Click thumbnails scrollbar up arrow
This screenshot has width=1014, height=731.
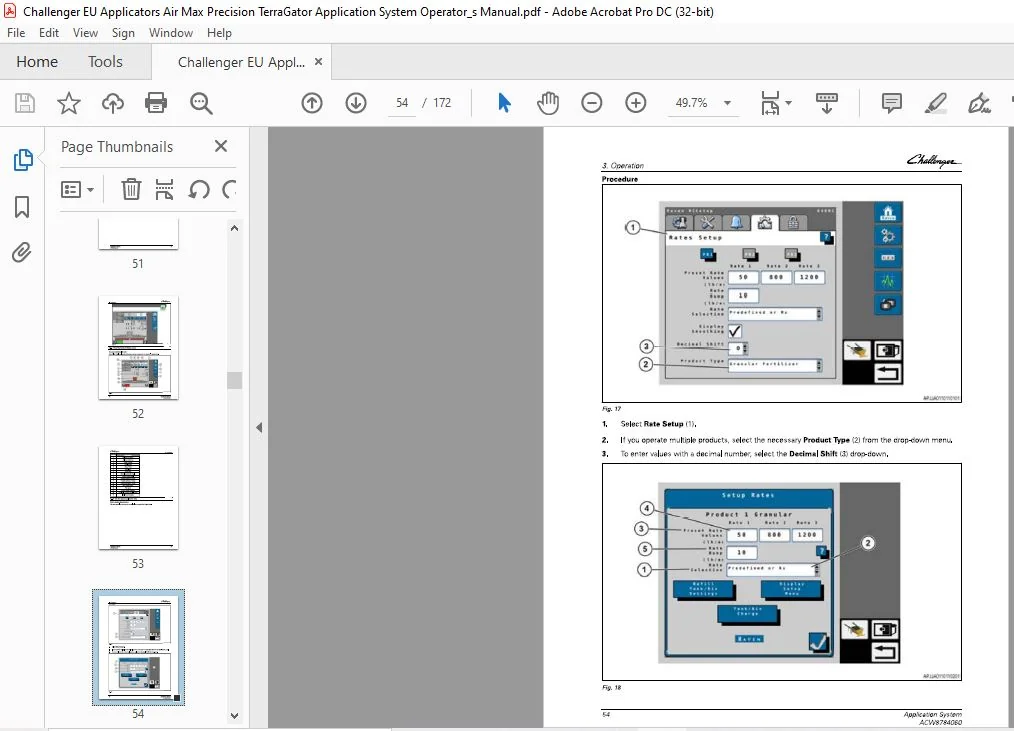pyautogui.click(x=234, y=228)
